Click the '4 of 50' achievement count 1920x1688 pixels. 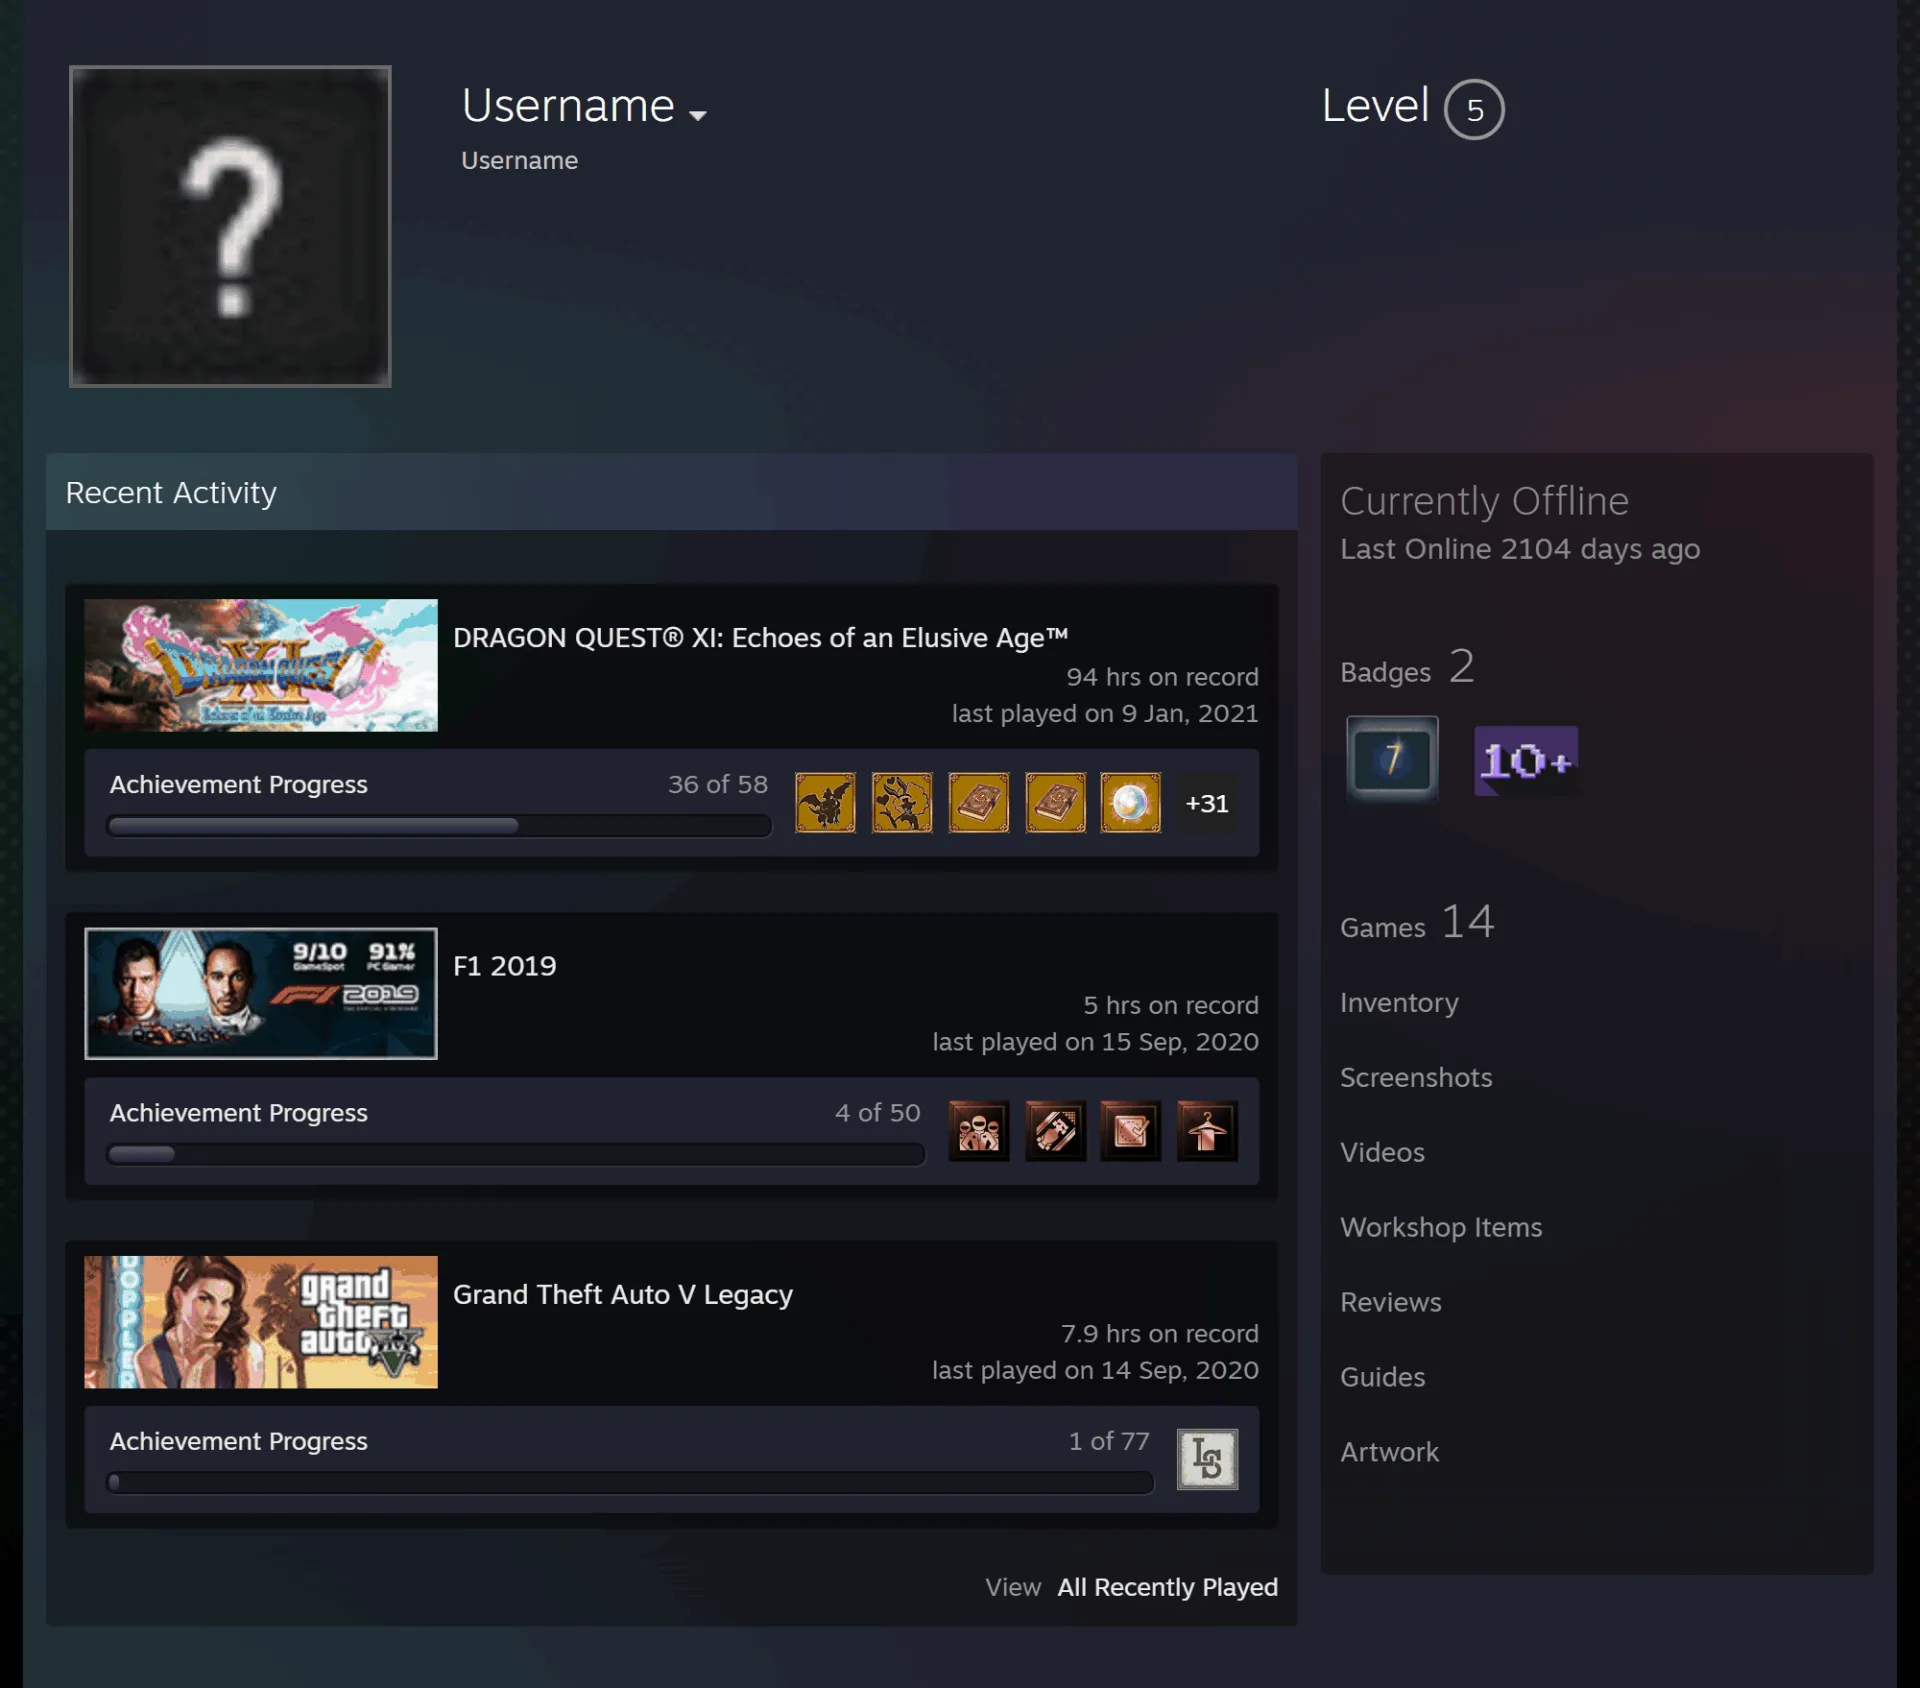tap(878, 1112)
